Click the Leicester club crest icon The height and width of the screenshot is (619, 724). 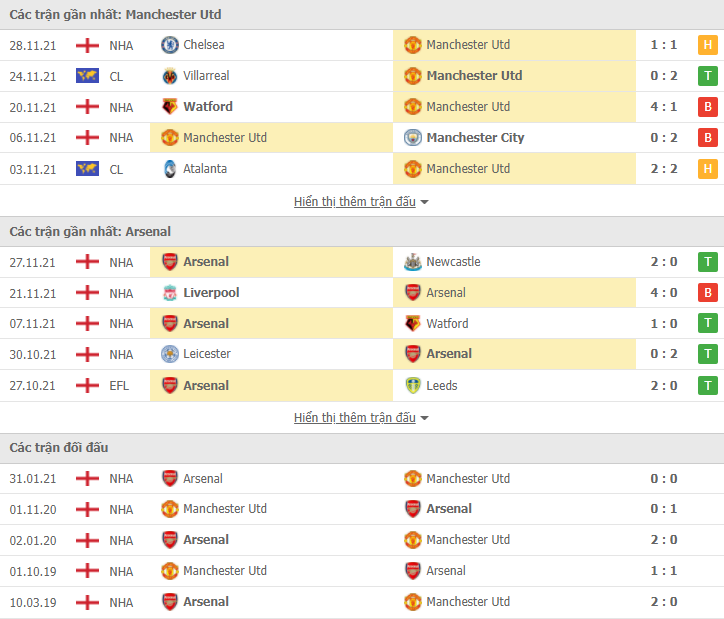pyautogui.click(x=169, y=354)
